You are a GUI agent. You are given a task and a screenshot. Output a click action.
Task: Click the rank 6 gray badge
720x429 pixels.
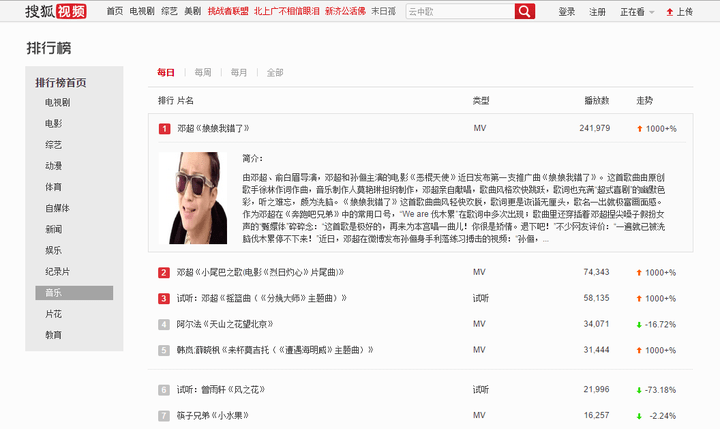click(164, 390)
